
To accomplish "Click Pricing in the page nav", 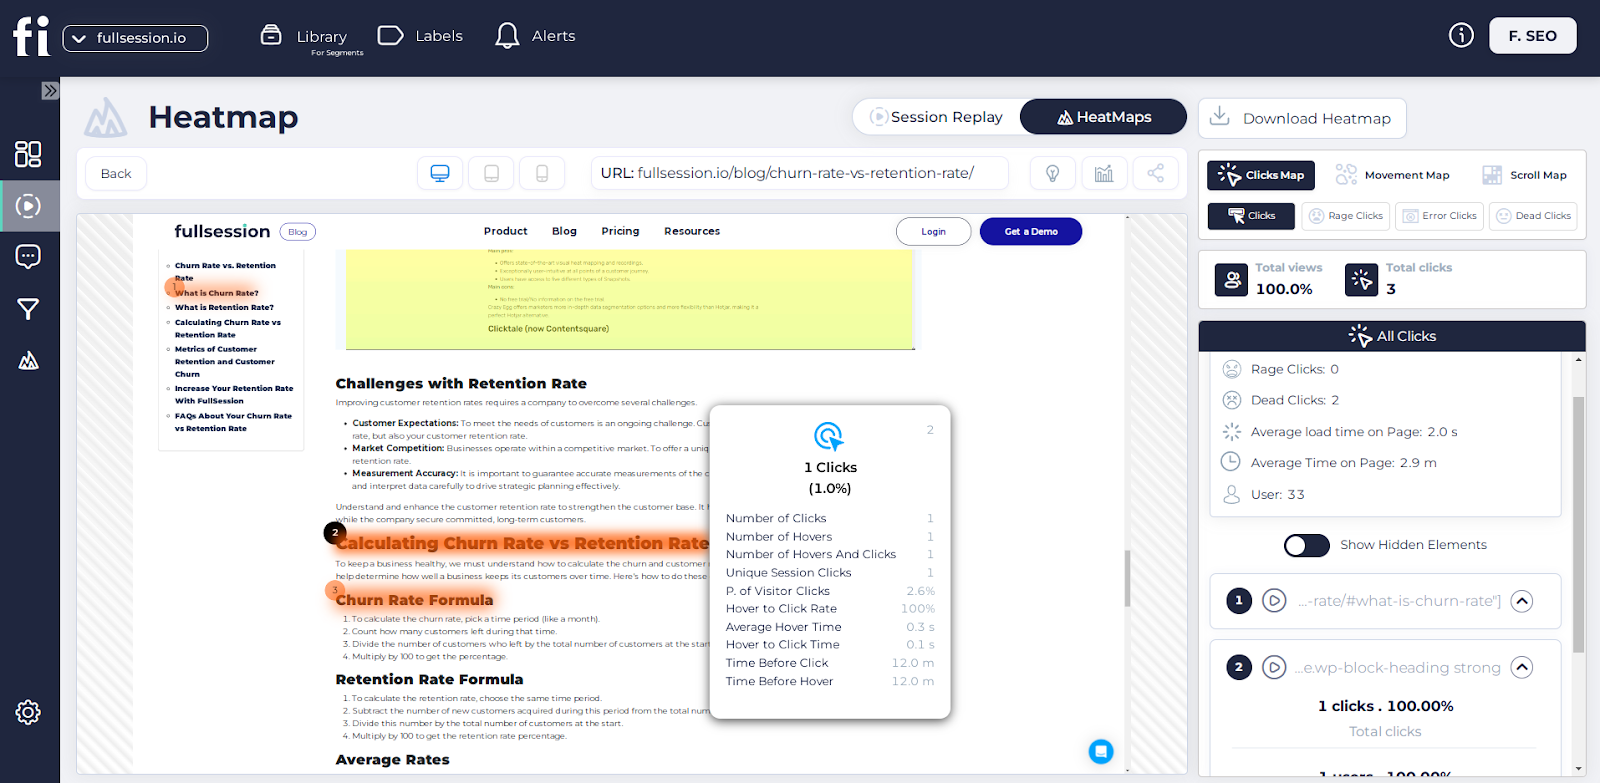I will click(620, 231).
